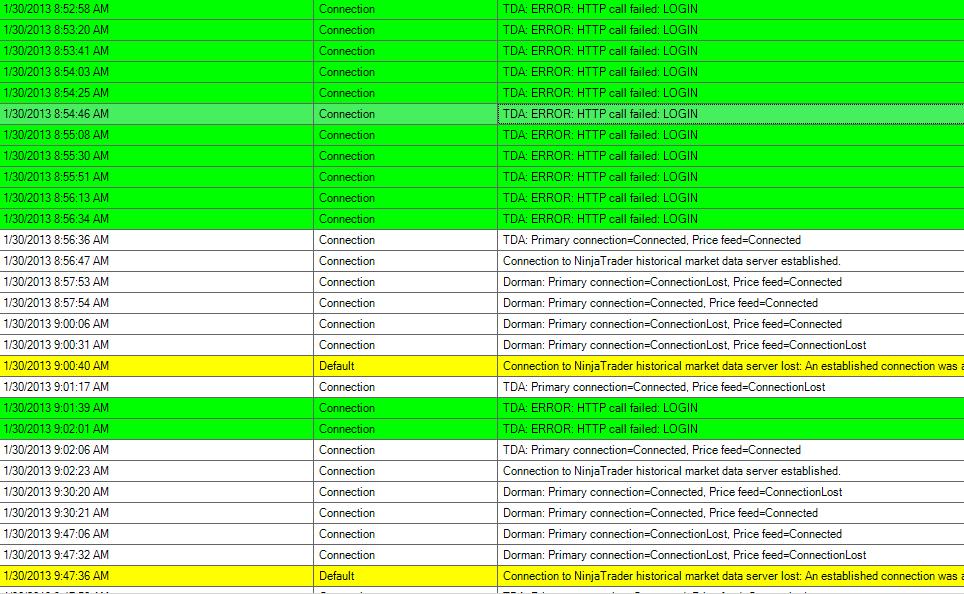Click the historical server established message at 8:56:47
The image size is (964, 594).
pyautogui.click(x=731, y=261)
